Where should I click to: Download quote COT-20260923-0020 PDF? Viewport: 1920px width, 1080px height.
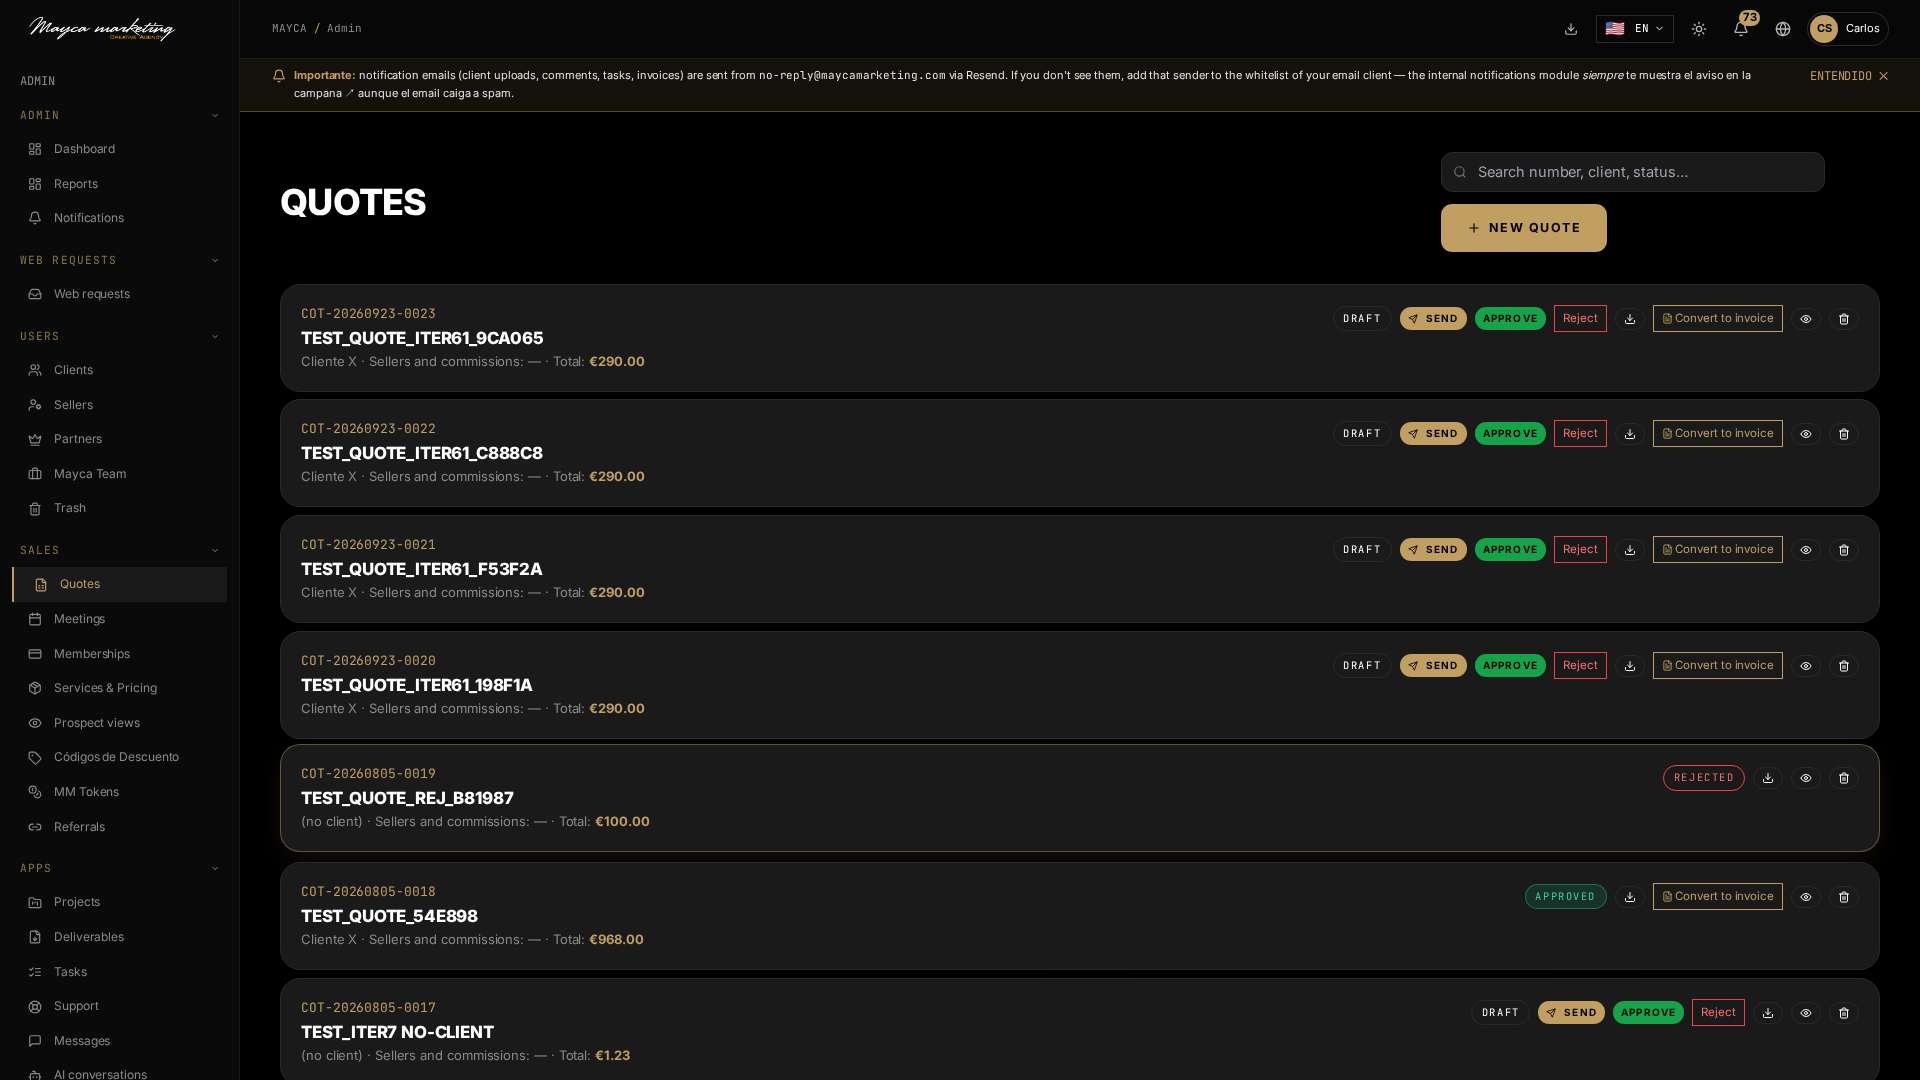[x=1630, y=666]
